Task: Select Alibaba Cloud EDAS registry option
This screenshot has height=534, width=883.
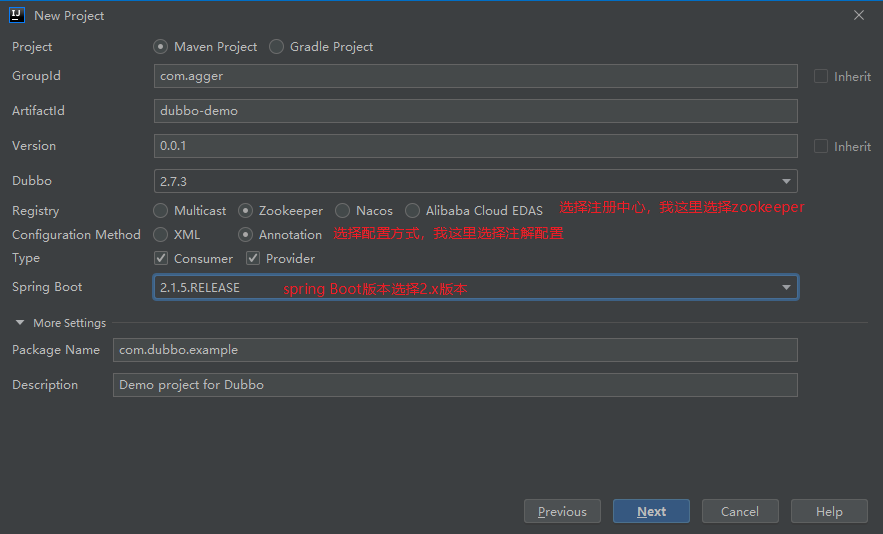Action: (412, 211)
